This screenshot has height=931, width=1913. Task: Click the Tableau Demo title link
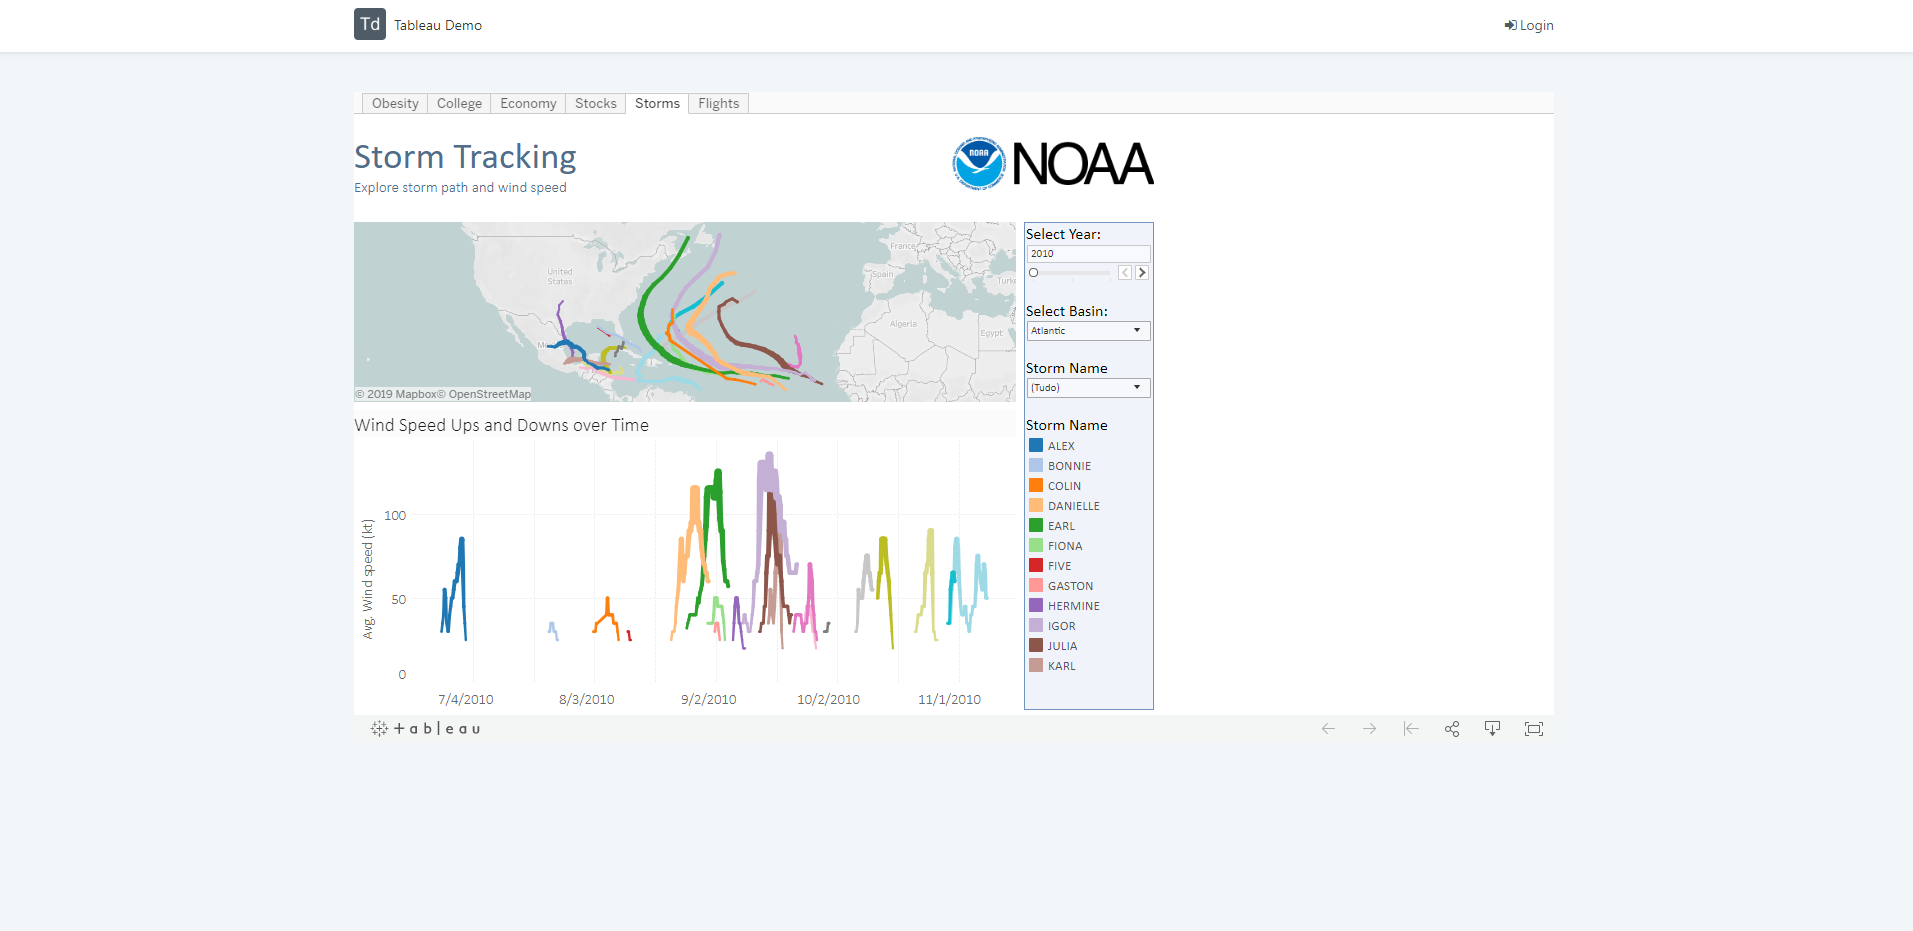click(x=438, y=25)
